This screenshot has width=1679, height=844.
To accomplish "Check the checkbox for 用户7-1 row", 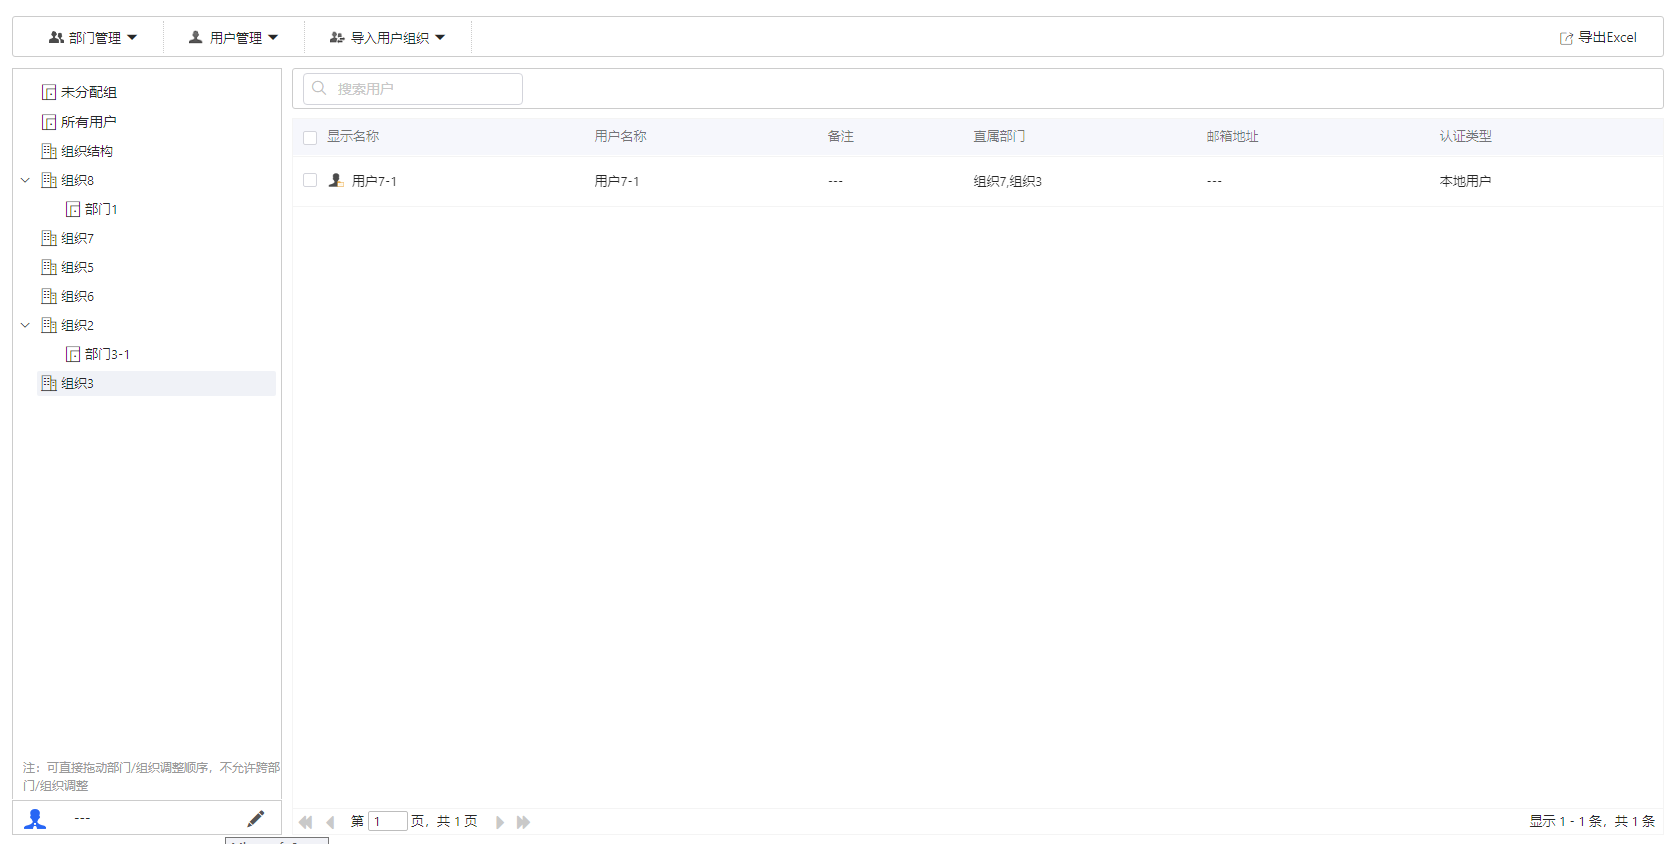I will pyautogui.click(x=310, y=181).
